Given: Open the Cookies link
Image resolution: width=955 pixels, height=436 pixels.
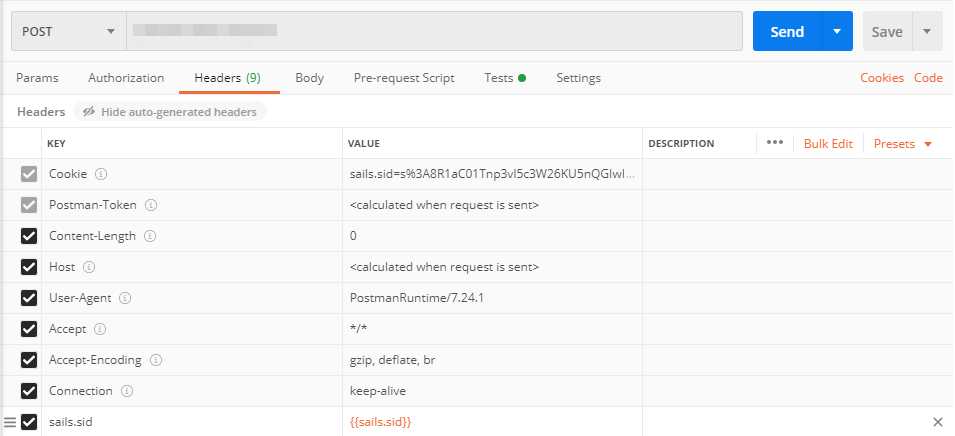Looking at the screenshot, I should point(881,78).
